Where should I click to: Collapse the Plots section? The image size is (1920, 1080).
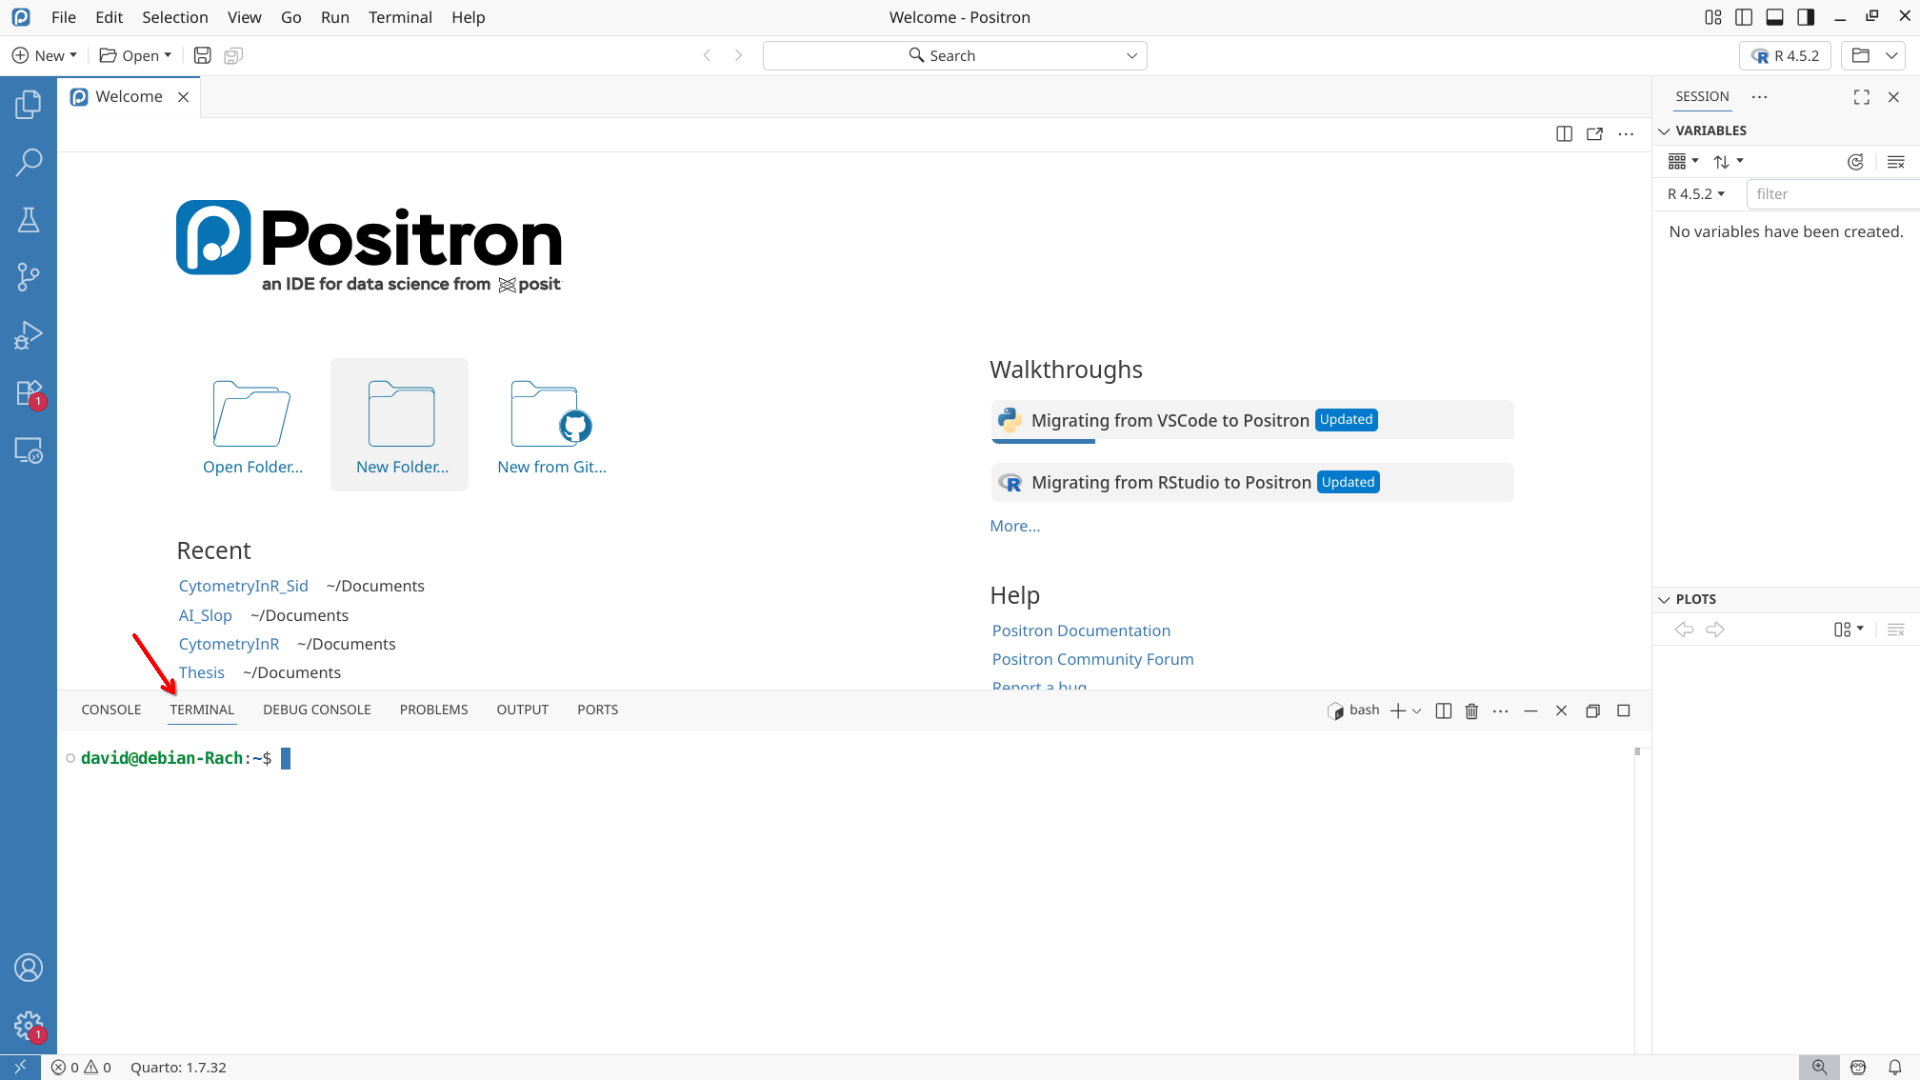[x=1665, y=599]
